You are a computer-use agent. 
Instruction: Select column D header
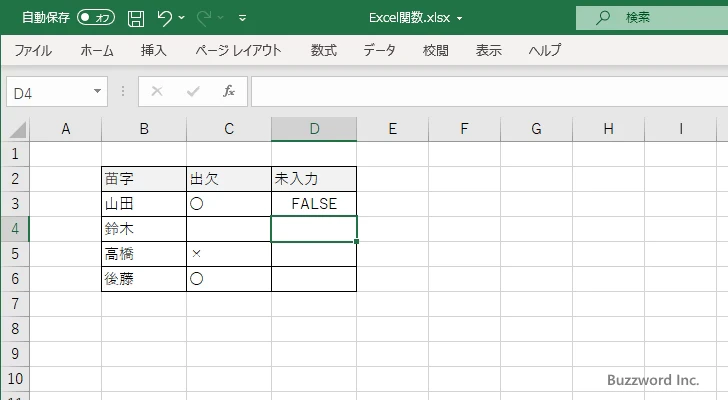314,129
